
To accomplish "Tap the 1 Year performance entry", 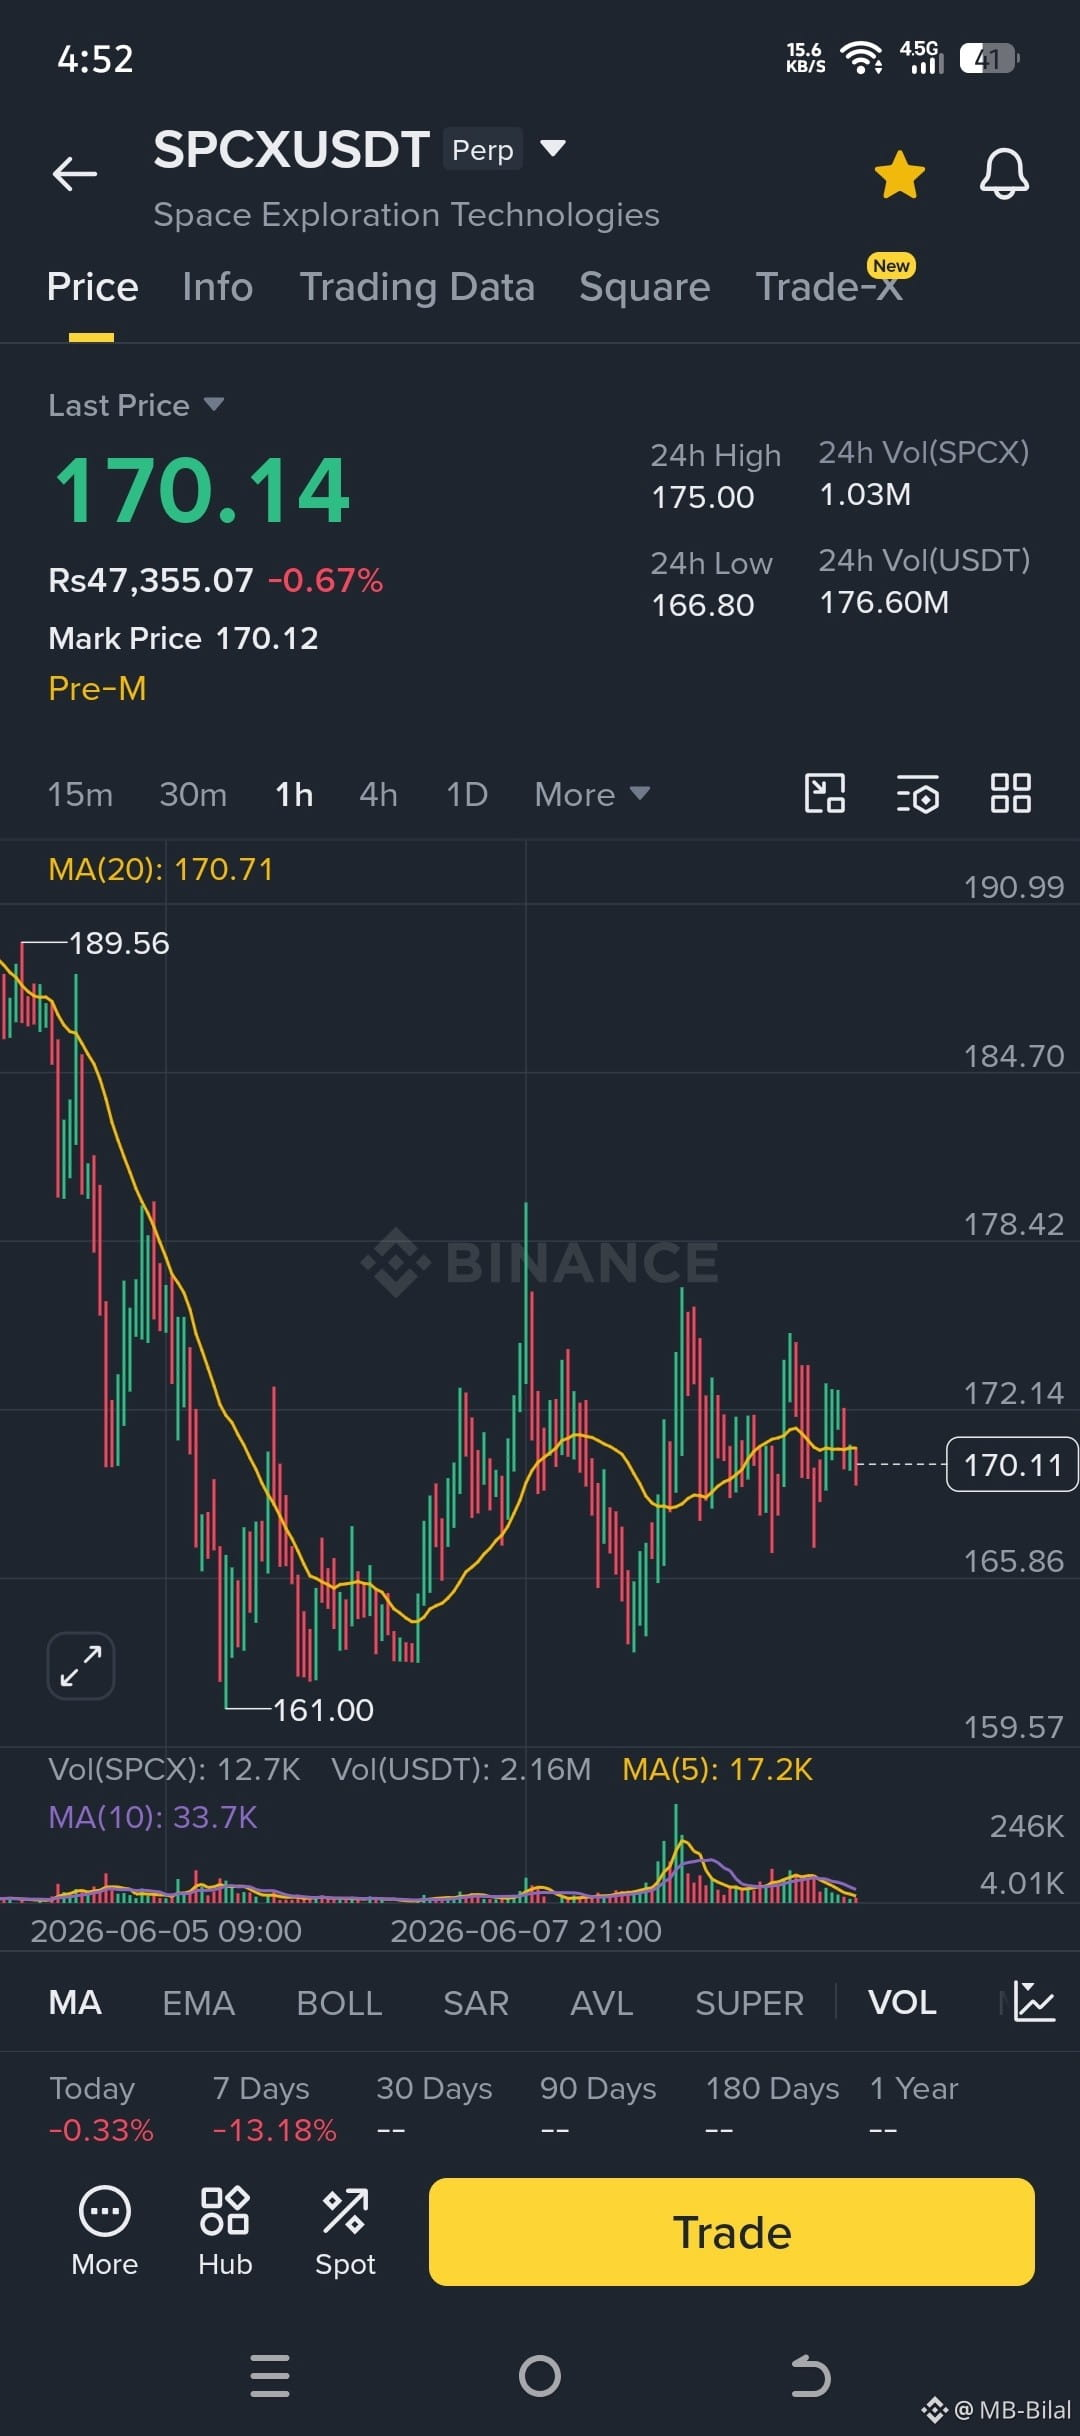I will coord(914,2109).
